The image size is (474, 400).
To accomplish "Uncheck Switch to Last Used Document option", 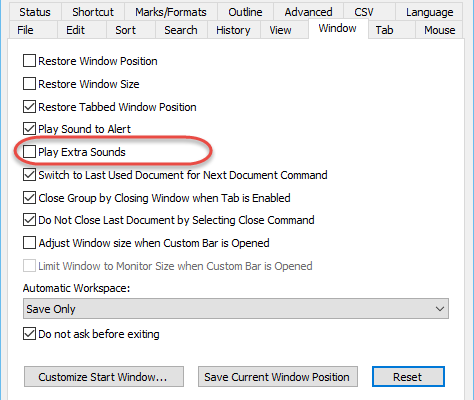I will [29, 175].
